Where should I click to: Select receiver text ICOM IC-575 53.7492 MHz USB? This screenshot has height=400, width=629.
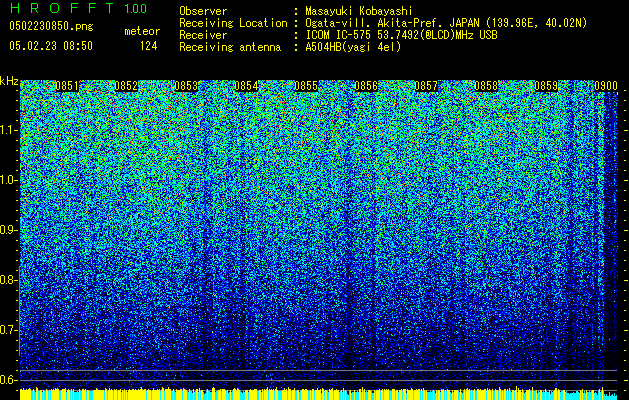(x=401, y=35)
